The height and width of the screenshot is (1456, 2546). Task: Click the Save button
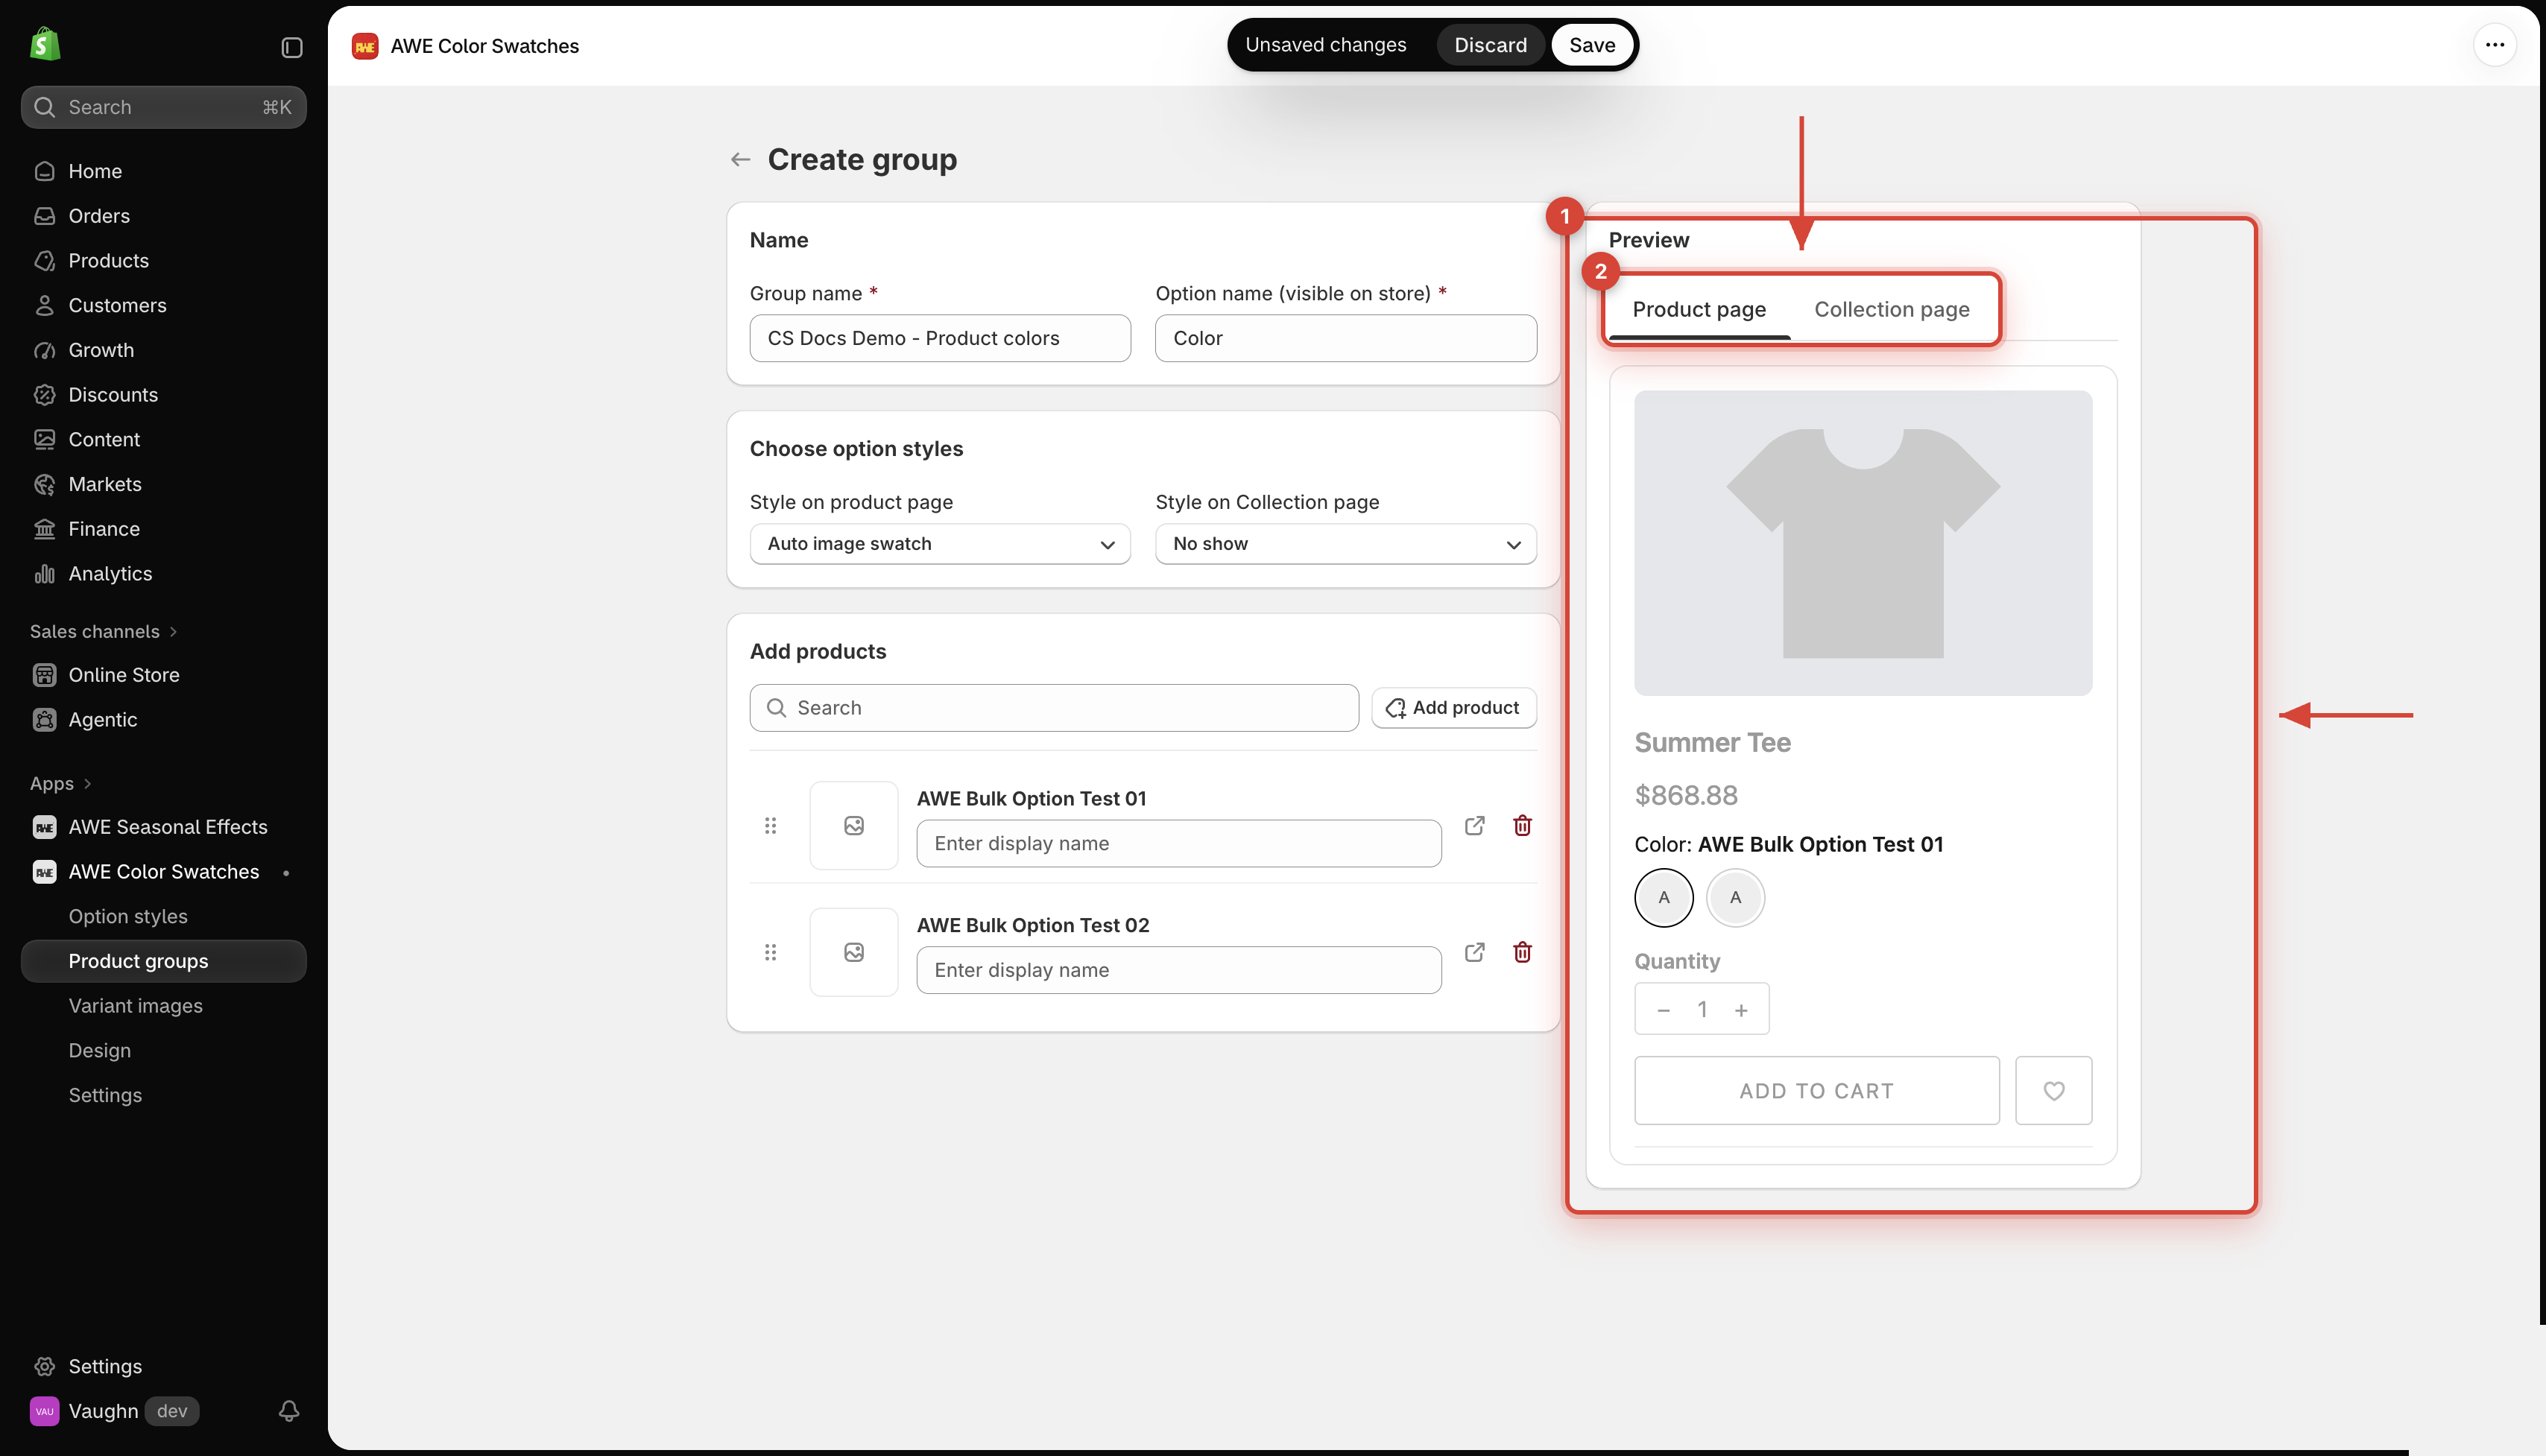(x=1591, y=45)
